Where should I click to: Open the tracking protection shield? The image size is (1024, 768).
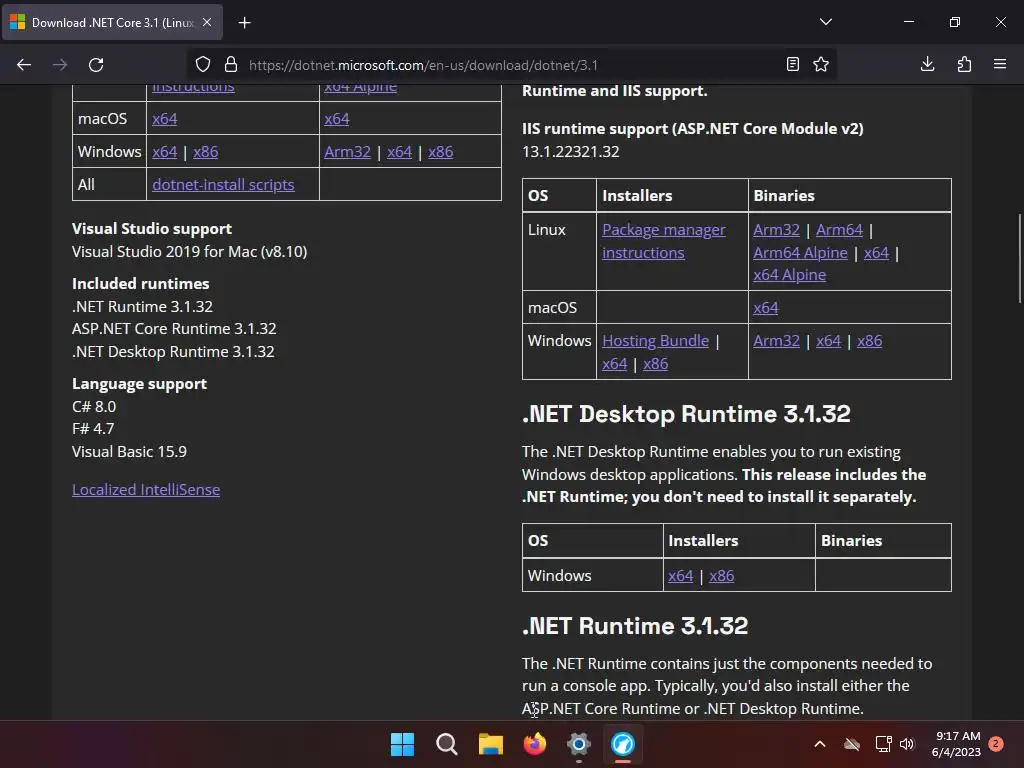click(x=203, y=65)
